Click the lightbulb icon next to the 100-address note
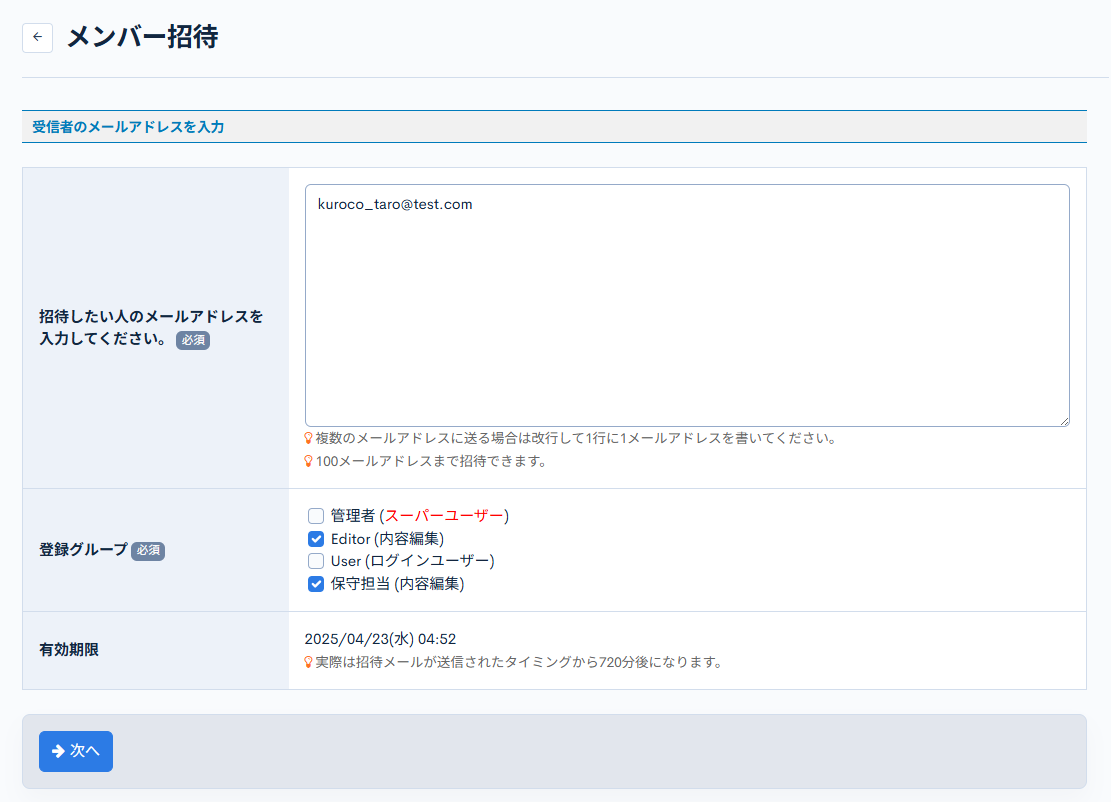 tap(309, 461)
